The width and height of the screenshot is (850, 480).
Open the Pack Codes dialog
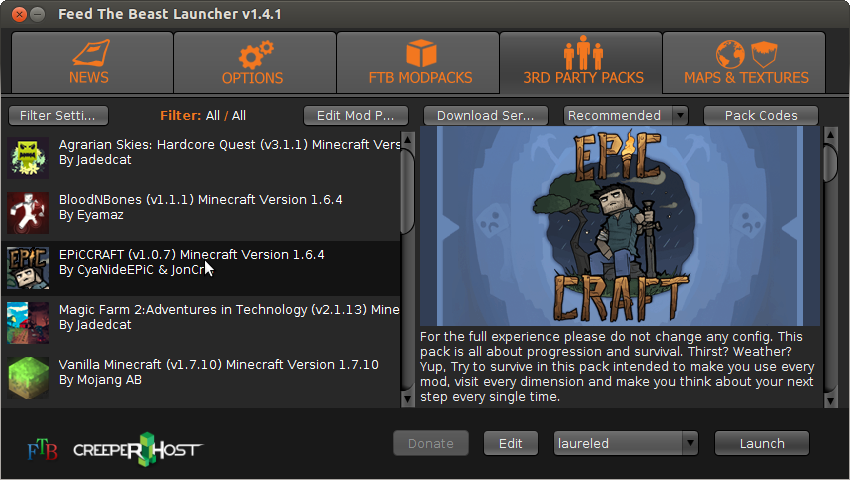tap(761, 116)
